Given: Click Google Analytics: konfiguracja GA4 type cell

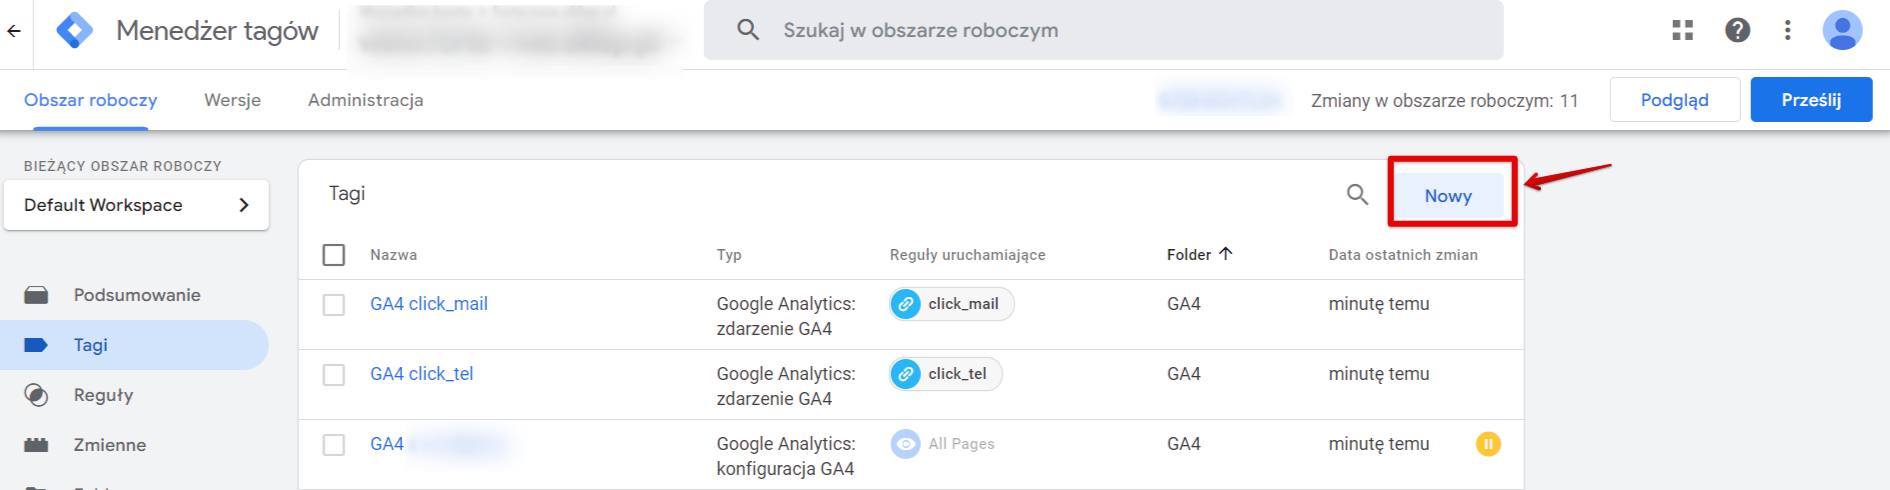Looking at the screenshot, I should (x=786, y=456).
